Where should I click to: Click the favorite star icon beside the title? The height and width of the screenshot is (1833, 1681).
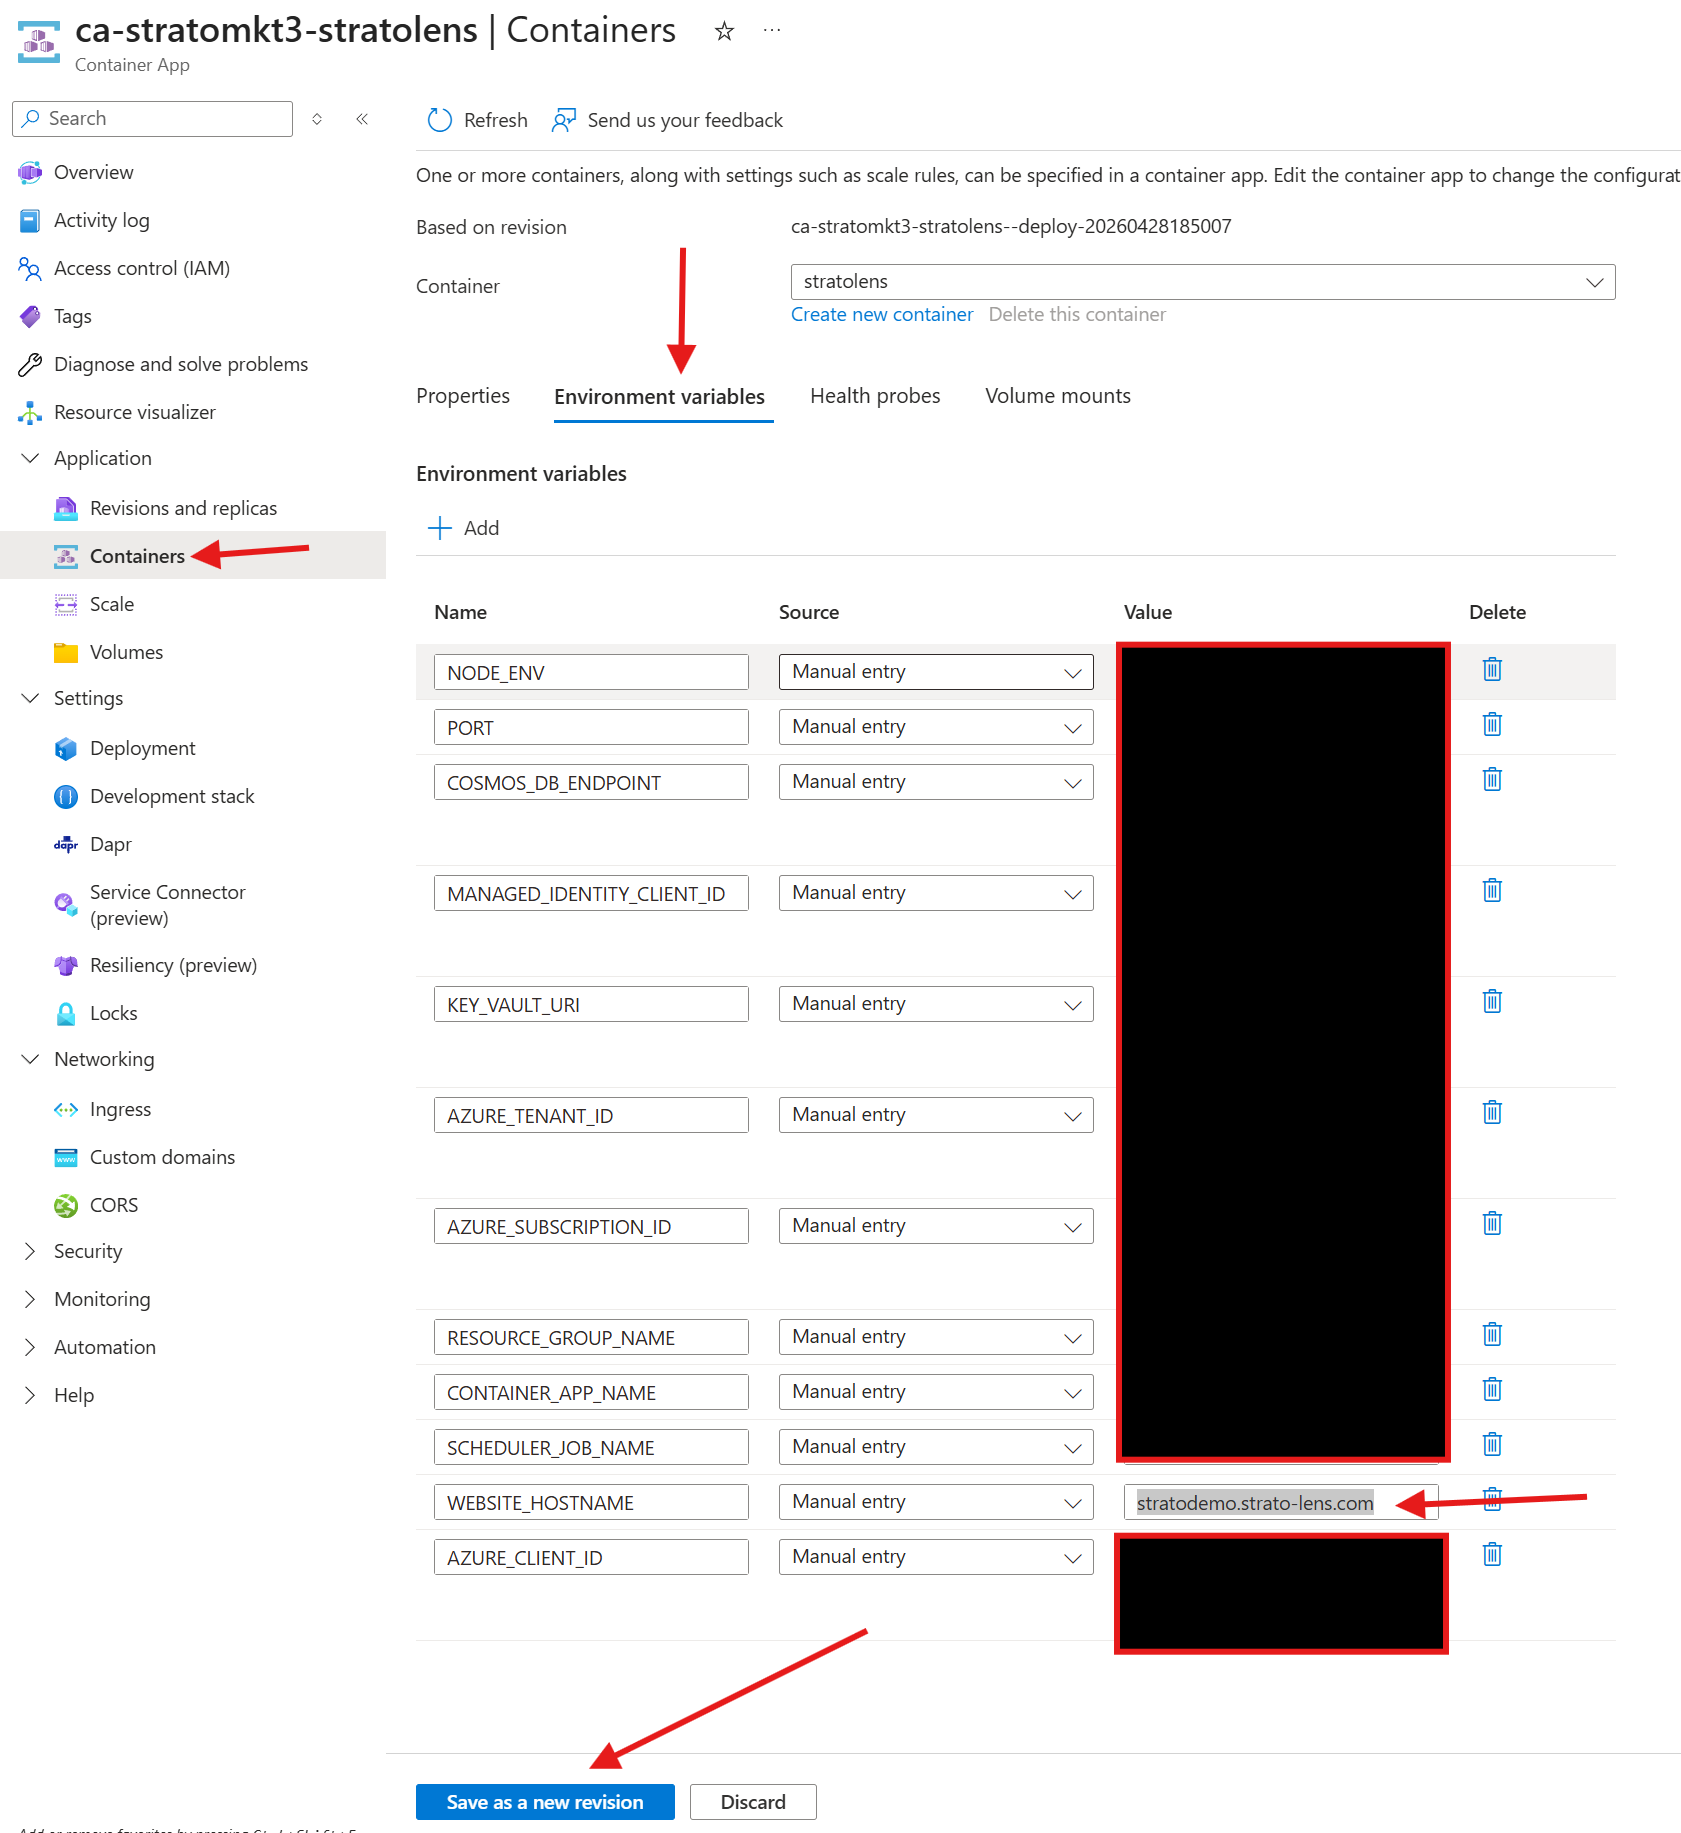(724, 32)
